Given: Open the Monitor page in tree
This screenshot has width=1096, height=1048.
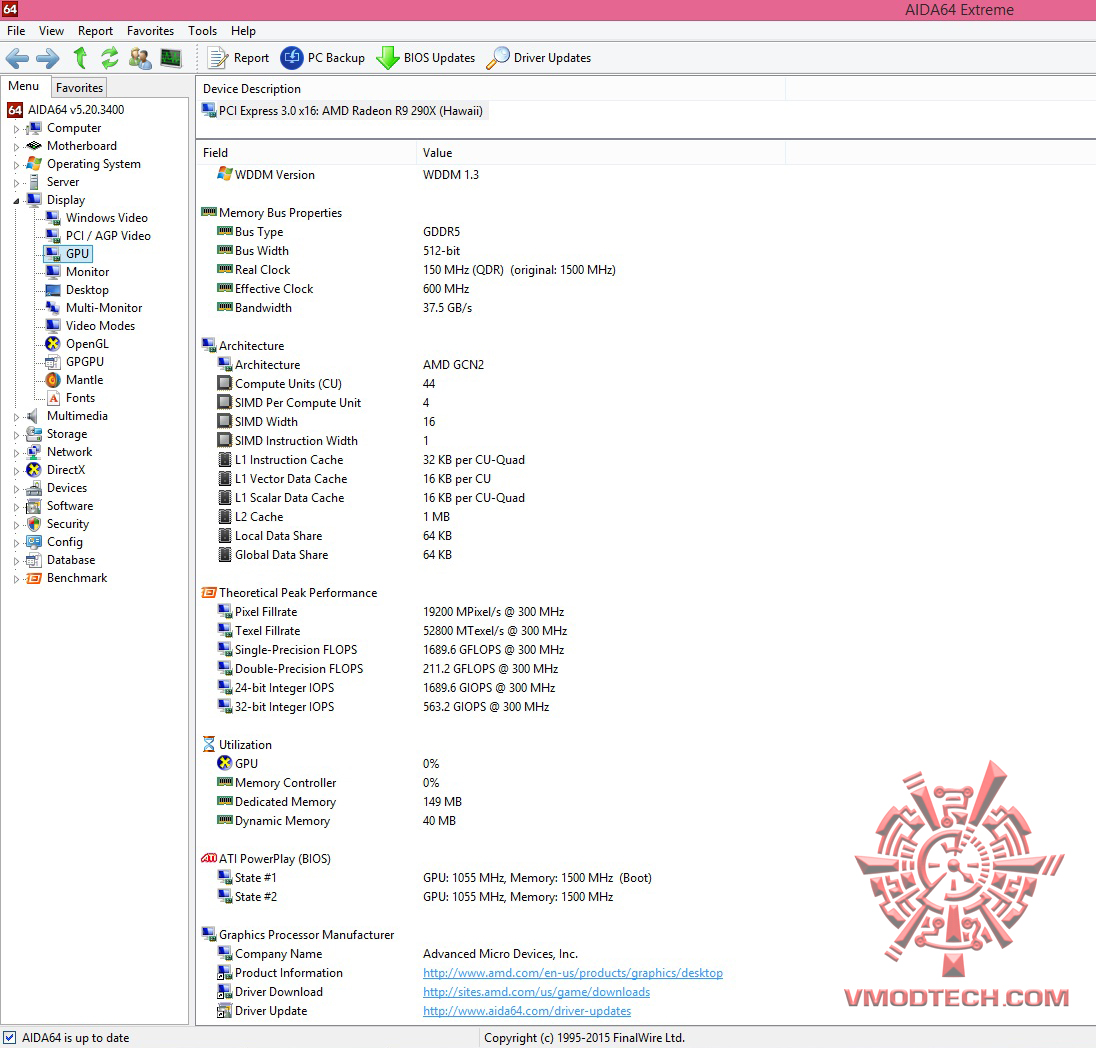Looking at the screenshot, I should click(87, 272).
